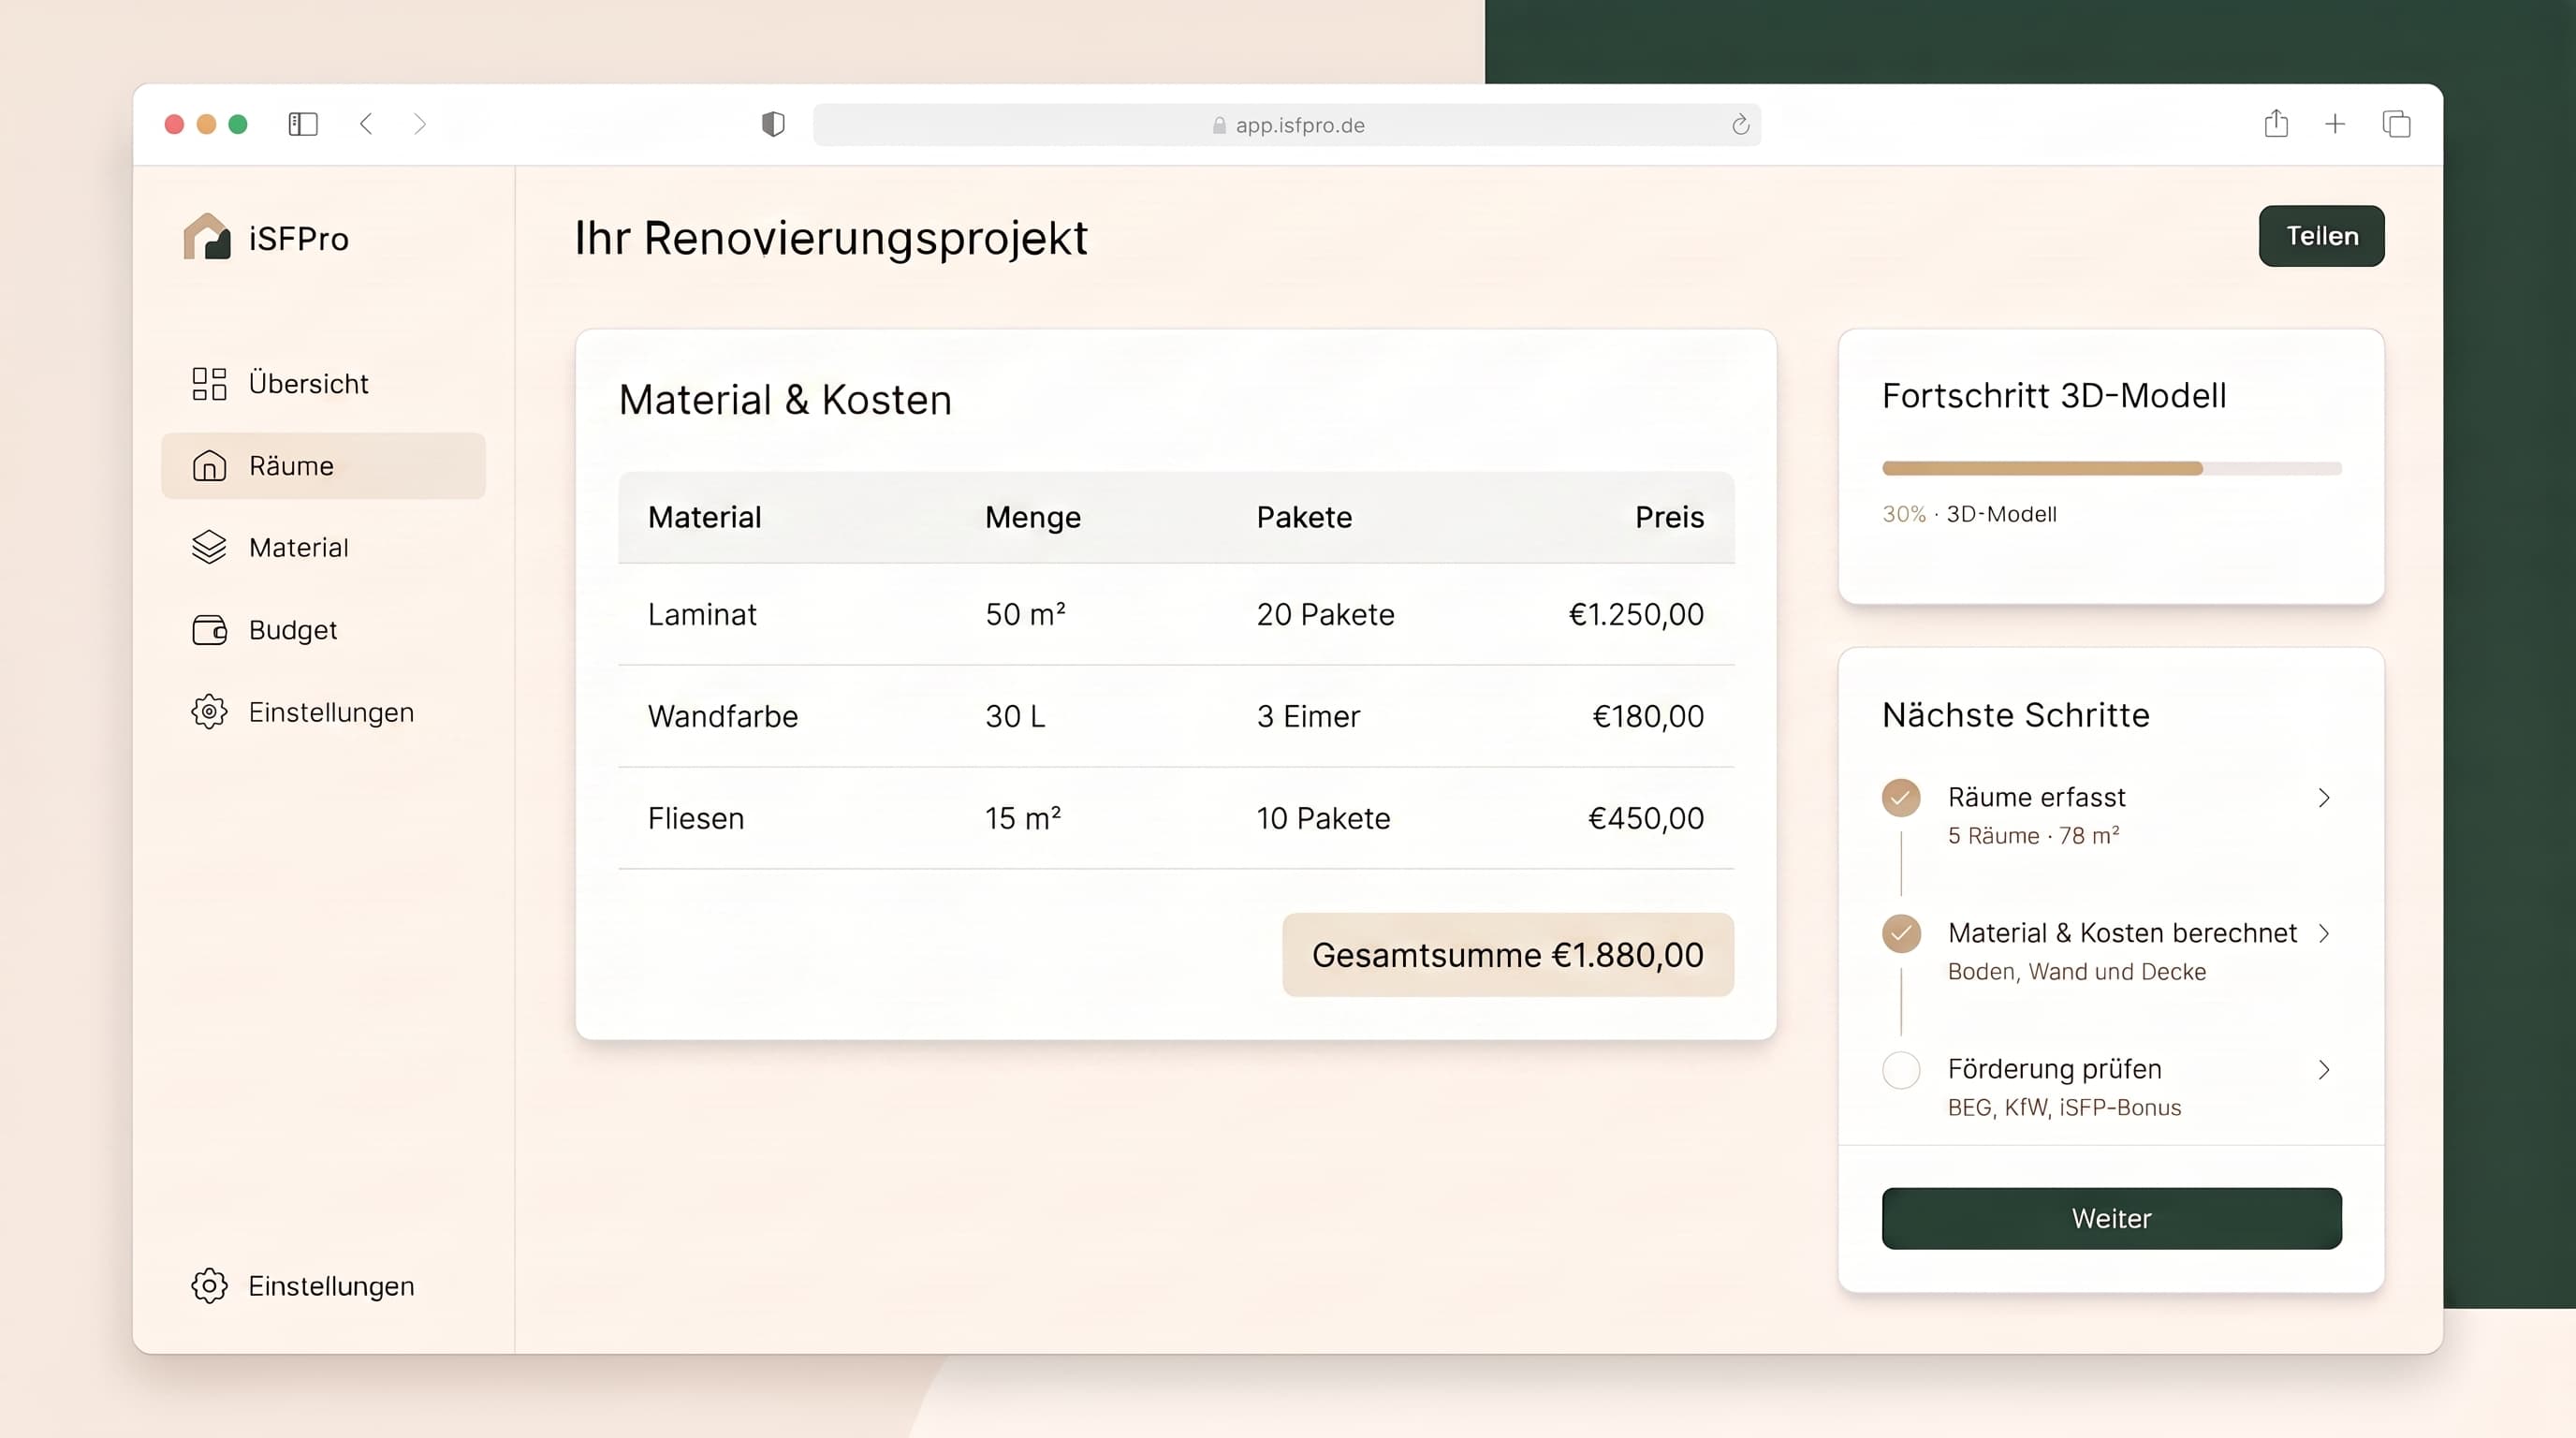Click the Übersicht grid icon
Viewport: 2576px width, 1438px height.
pyautogui.click(x=209, y=384)
